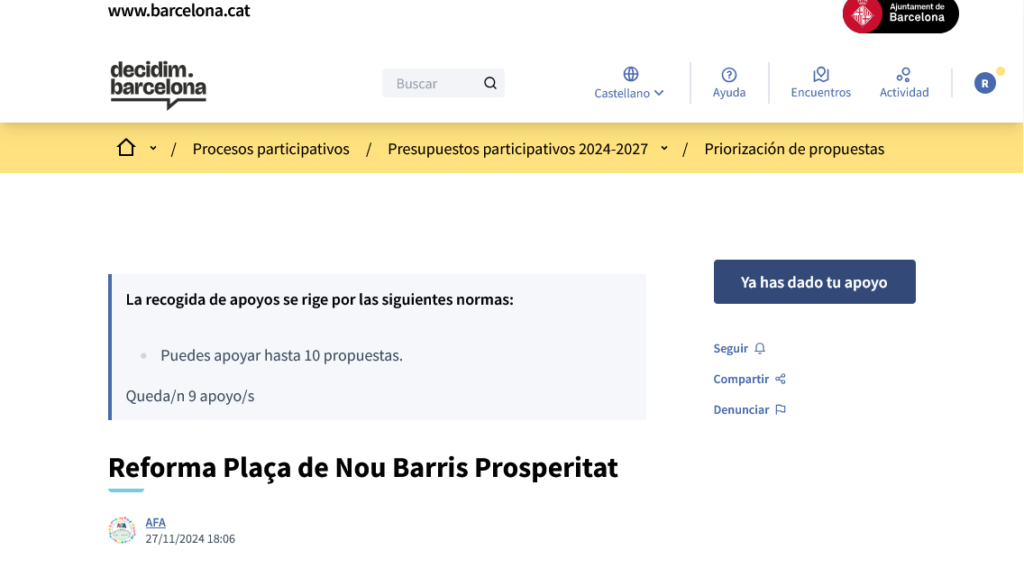Click the Ajuntament de Barcelona logo
The width and height of the screenshot is (1024, 568).
(x=900, y=15)
